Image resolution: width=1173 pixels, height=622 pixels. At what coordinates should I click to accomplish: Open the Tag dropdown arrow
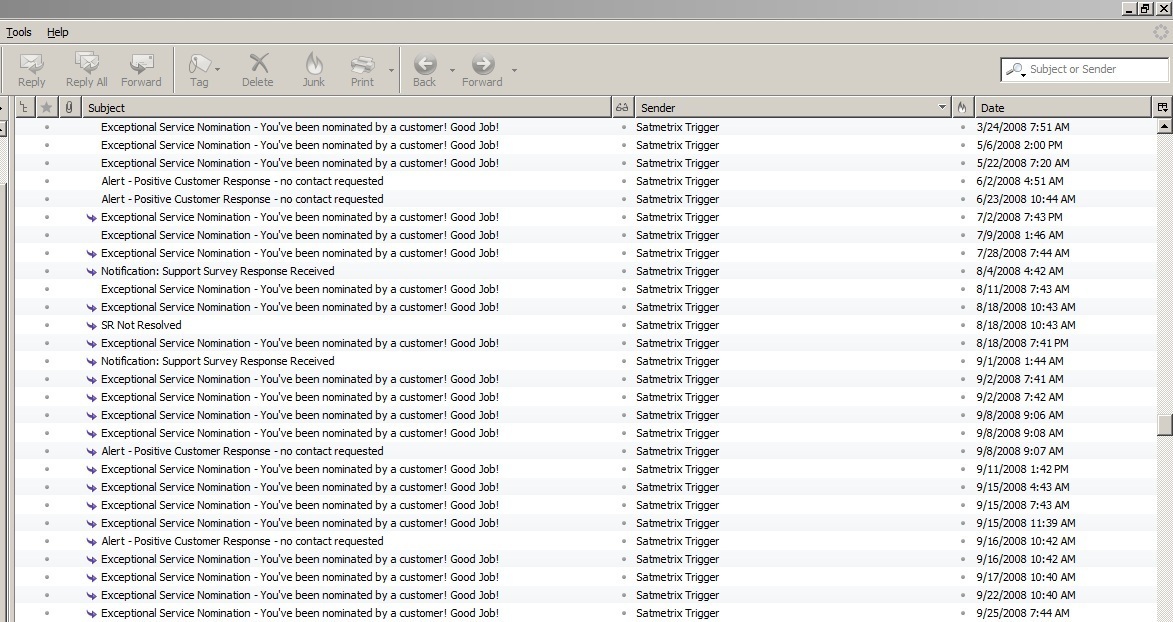click(x=218, y=70)
